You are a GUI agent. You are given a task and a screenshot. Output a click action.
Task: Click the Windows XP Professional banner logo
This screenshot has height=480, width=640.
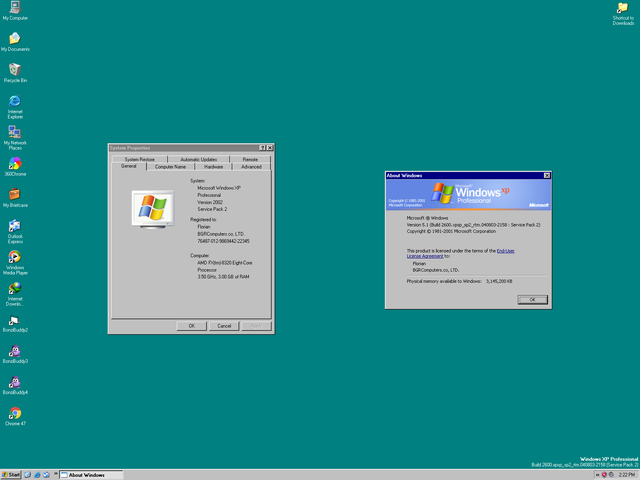[x=471, y=193]
